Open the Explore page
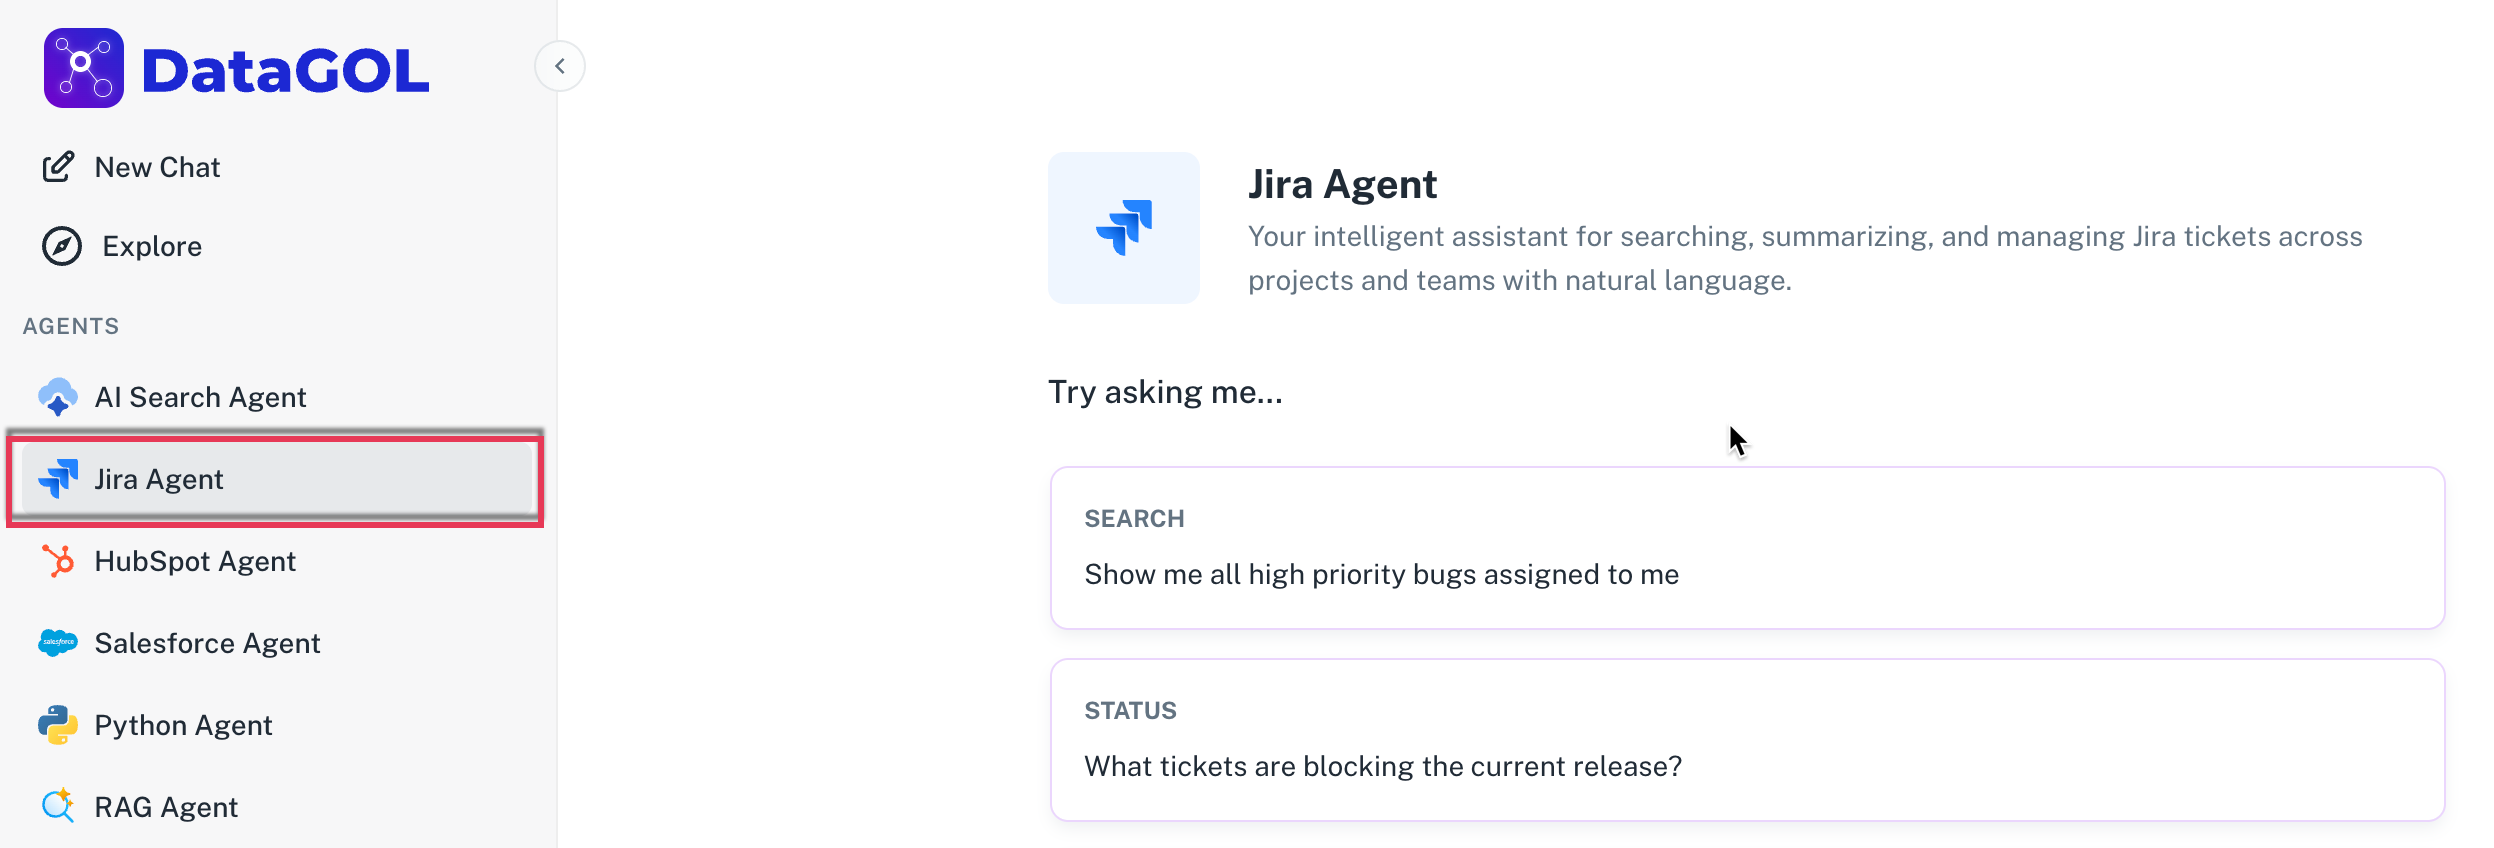The width and height of the screenshot is (2494, 848). 152,246
